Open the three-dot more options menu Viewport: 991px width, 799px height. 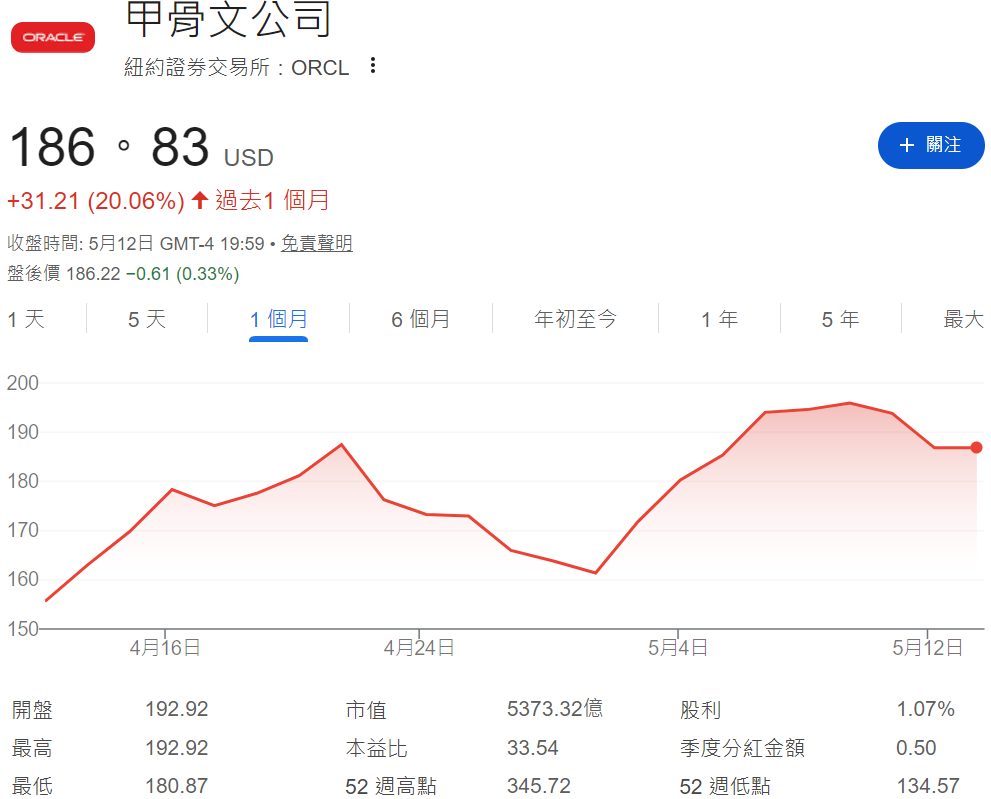tap(373, 65)
